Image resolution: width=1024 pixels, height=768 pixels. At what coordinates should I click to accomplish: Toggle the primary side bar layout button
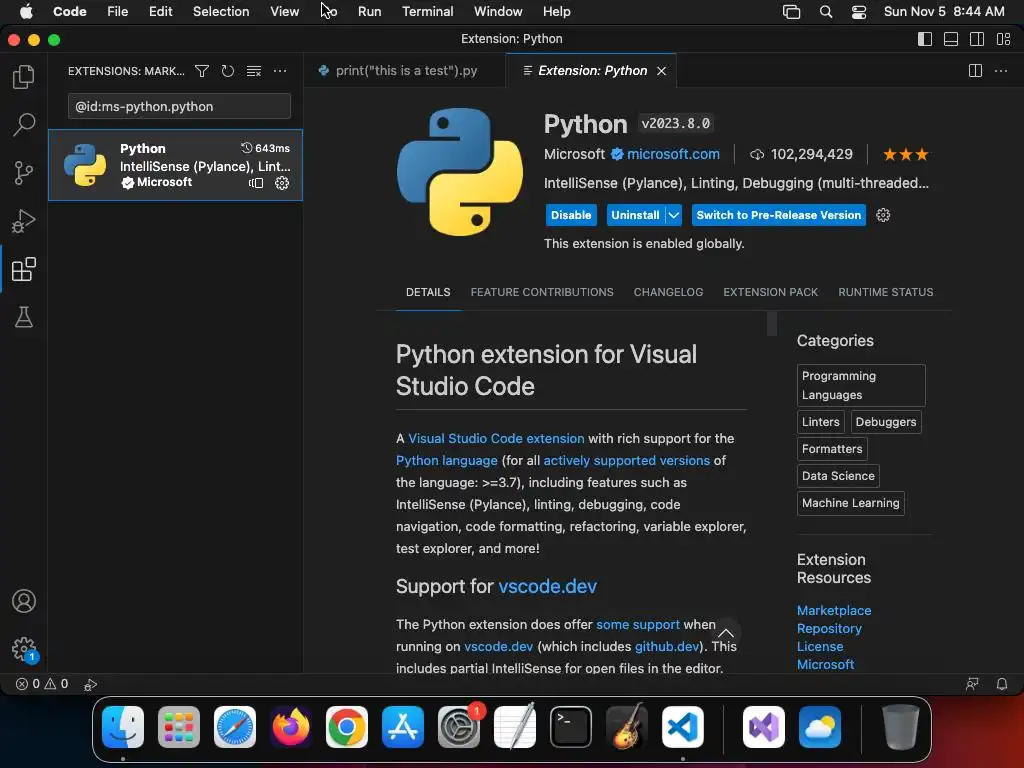(x=925, y=39)
